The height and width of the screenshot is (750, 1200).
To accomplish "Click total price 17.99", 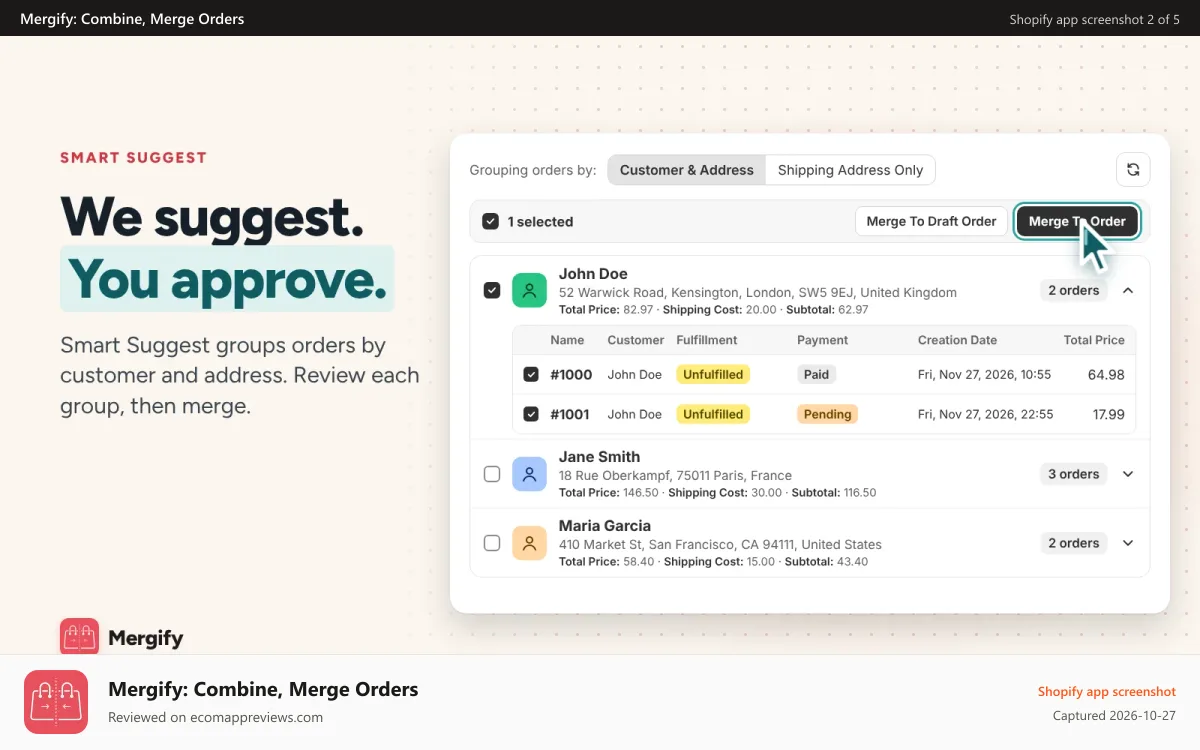I will tap(1109, 414).
